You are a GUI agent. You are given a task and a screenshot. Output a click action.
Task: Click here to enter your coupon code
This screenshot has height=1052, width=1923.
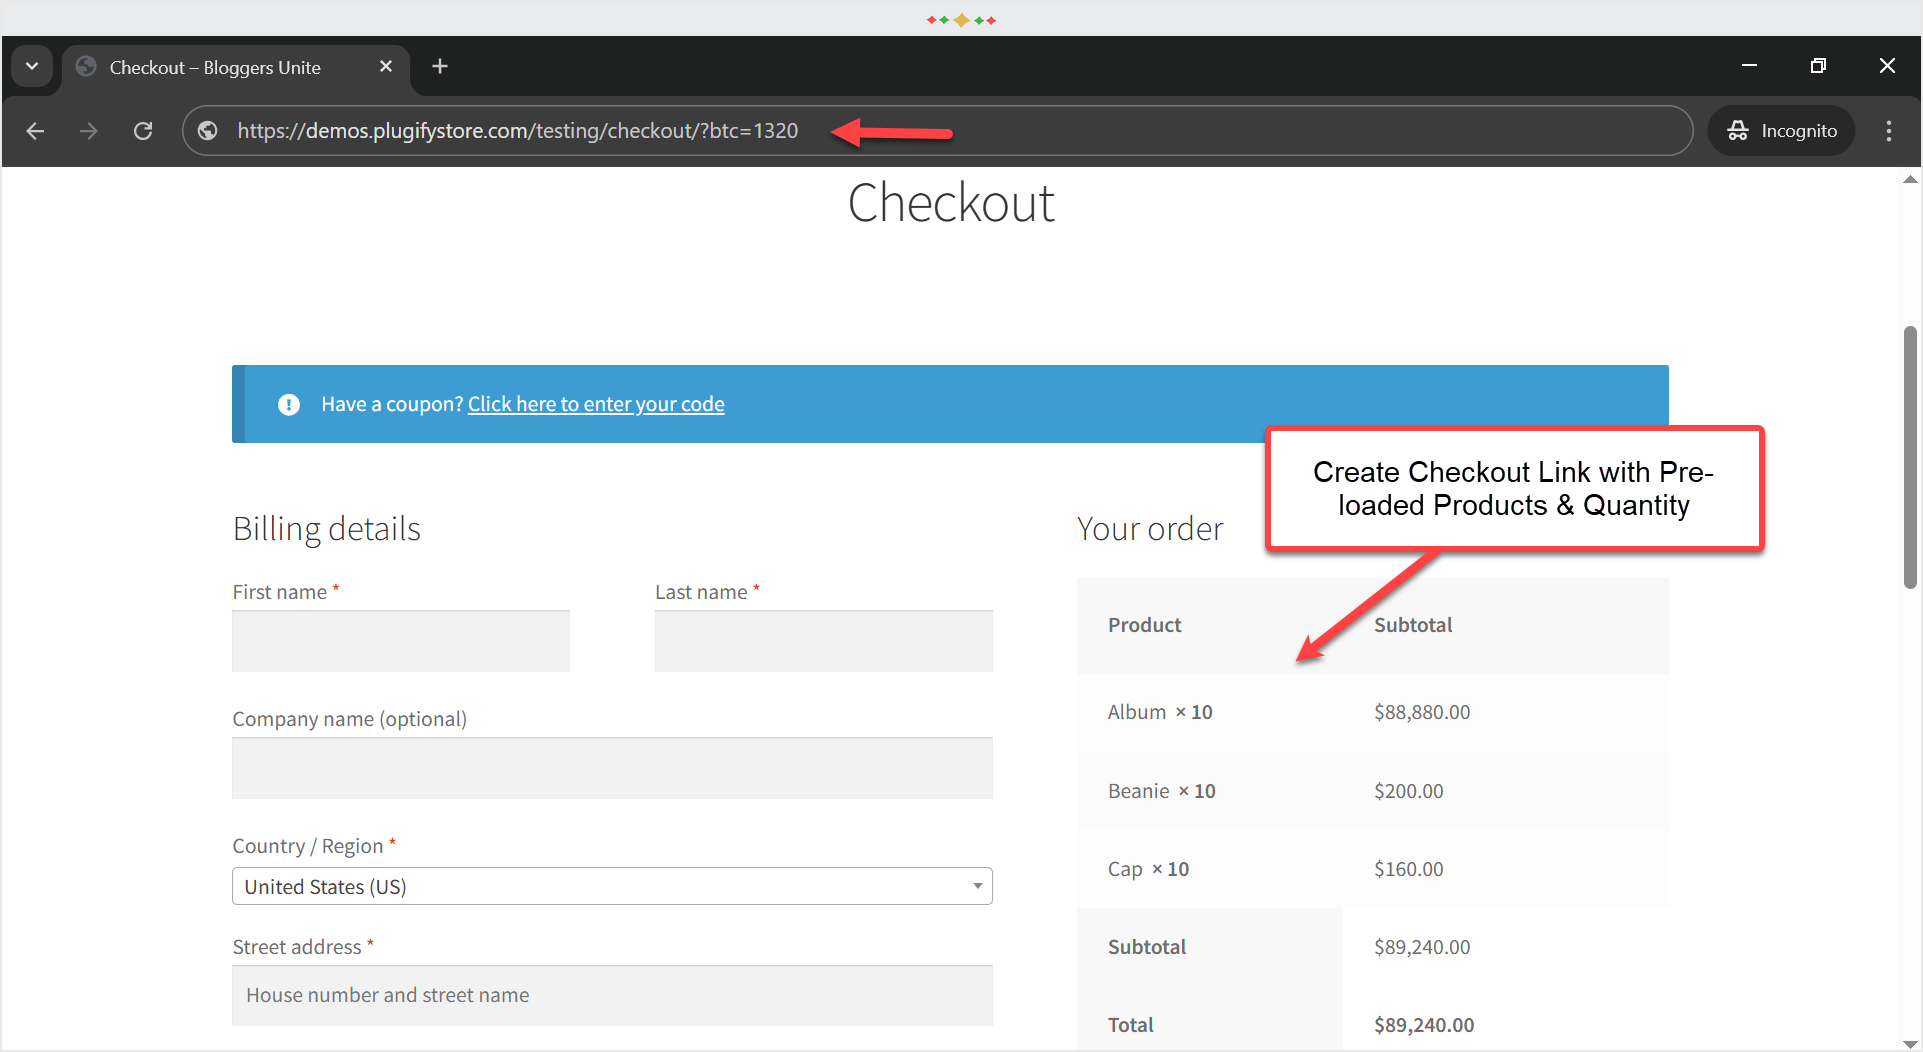tap(596, 404)
